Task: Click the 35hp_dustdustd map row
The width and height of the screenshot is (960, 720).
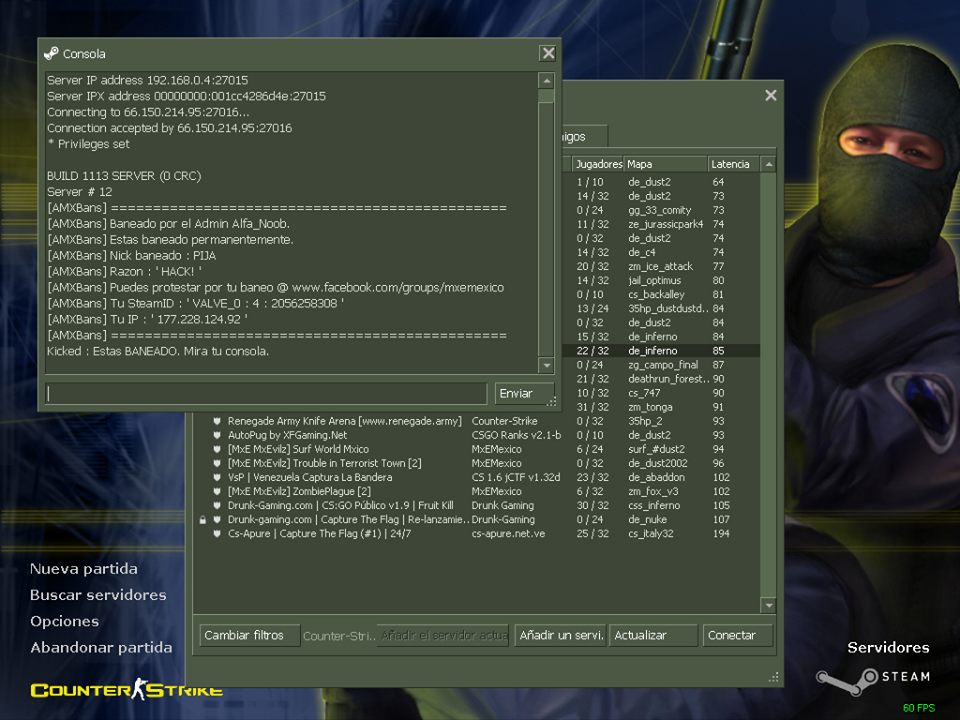Action: 661,309
